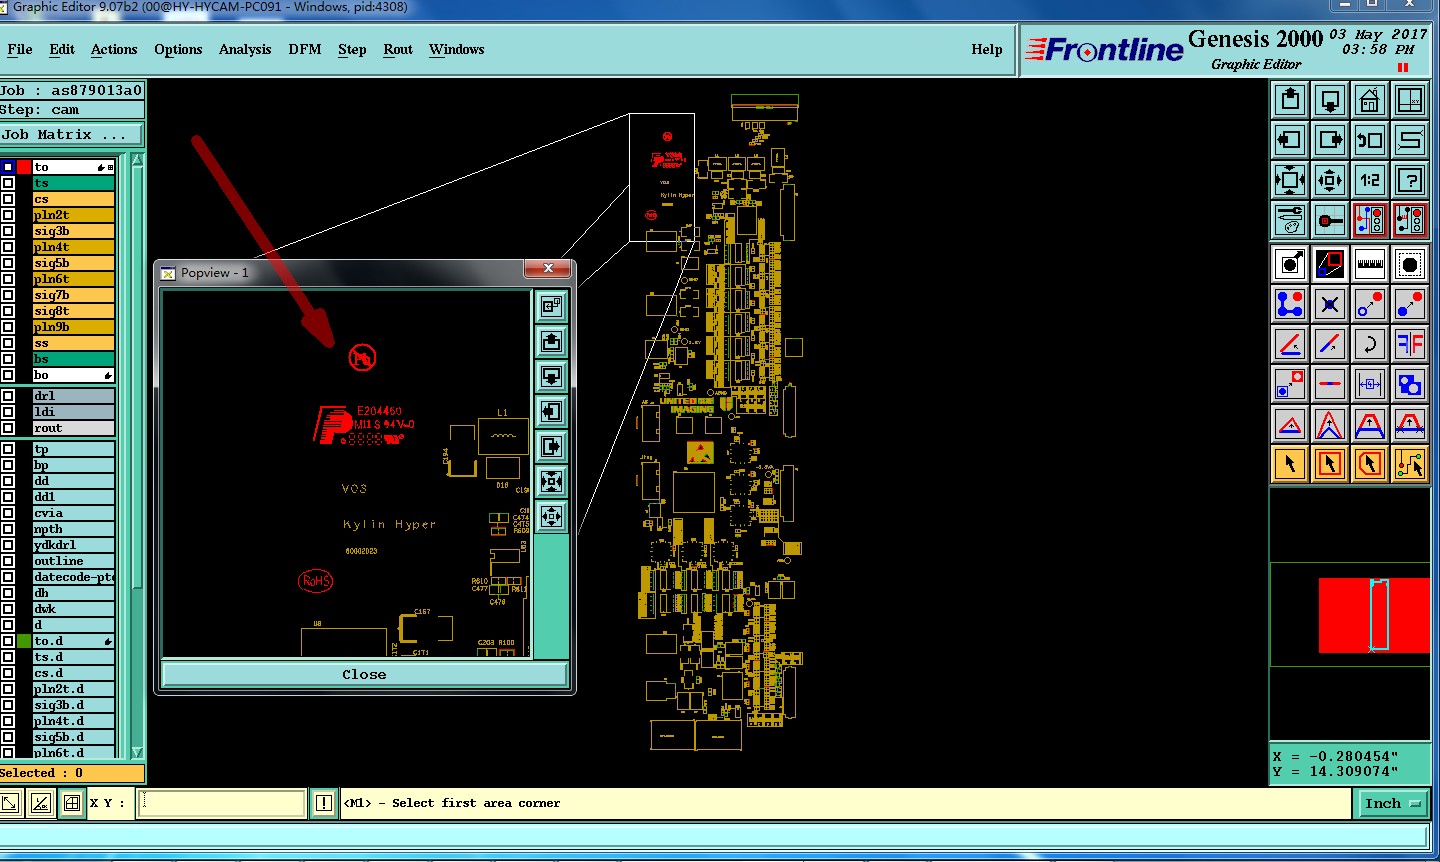Viewport: 1440px width, 862px height.
Task: Click the Job Matrix button
Action: (71, 135)
